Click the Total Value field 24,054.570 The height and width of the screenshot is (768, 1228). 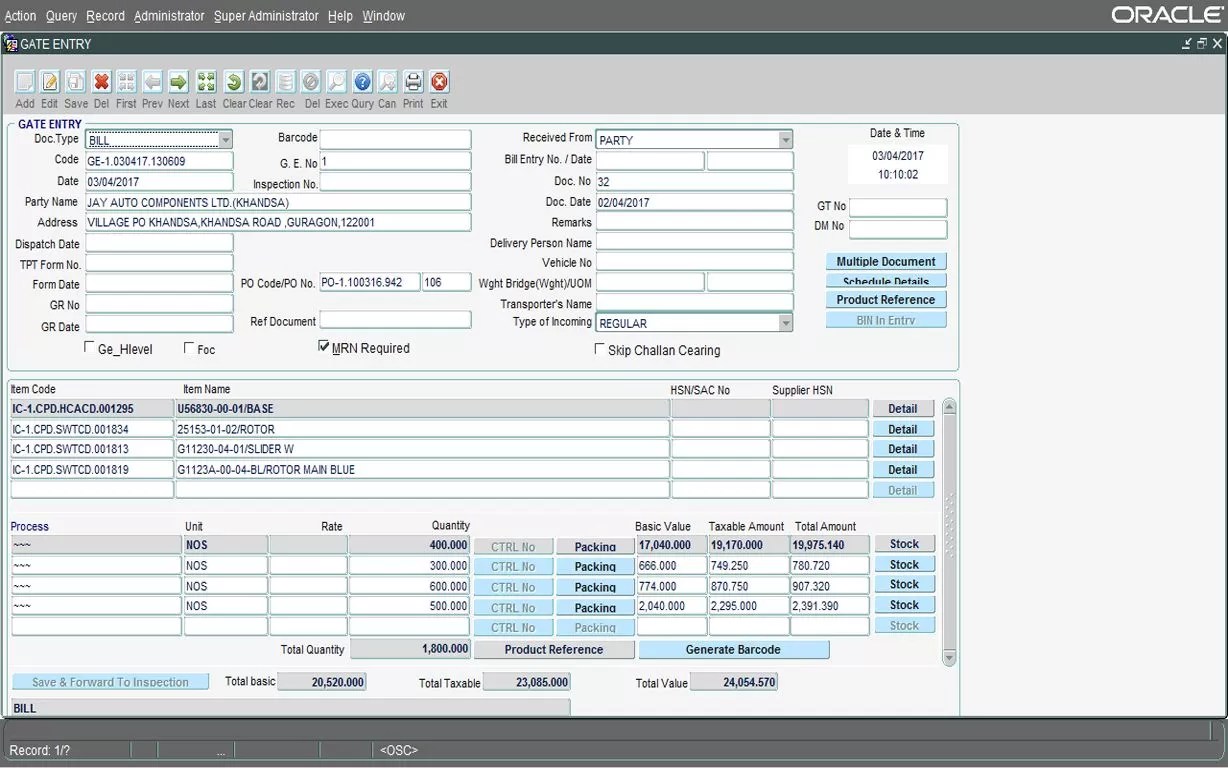733,682
